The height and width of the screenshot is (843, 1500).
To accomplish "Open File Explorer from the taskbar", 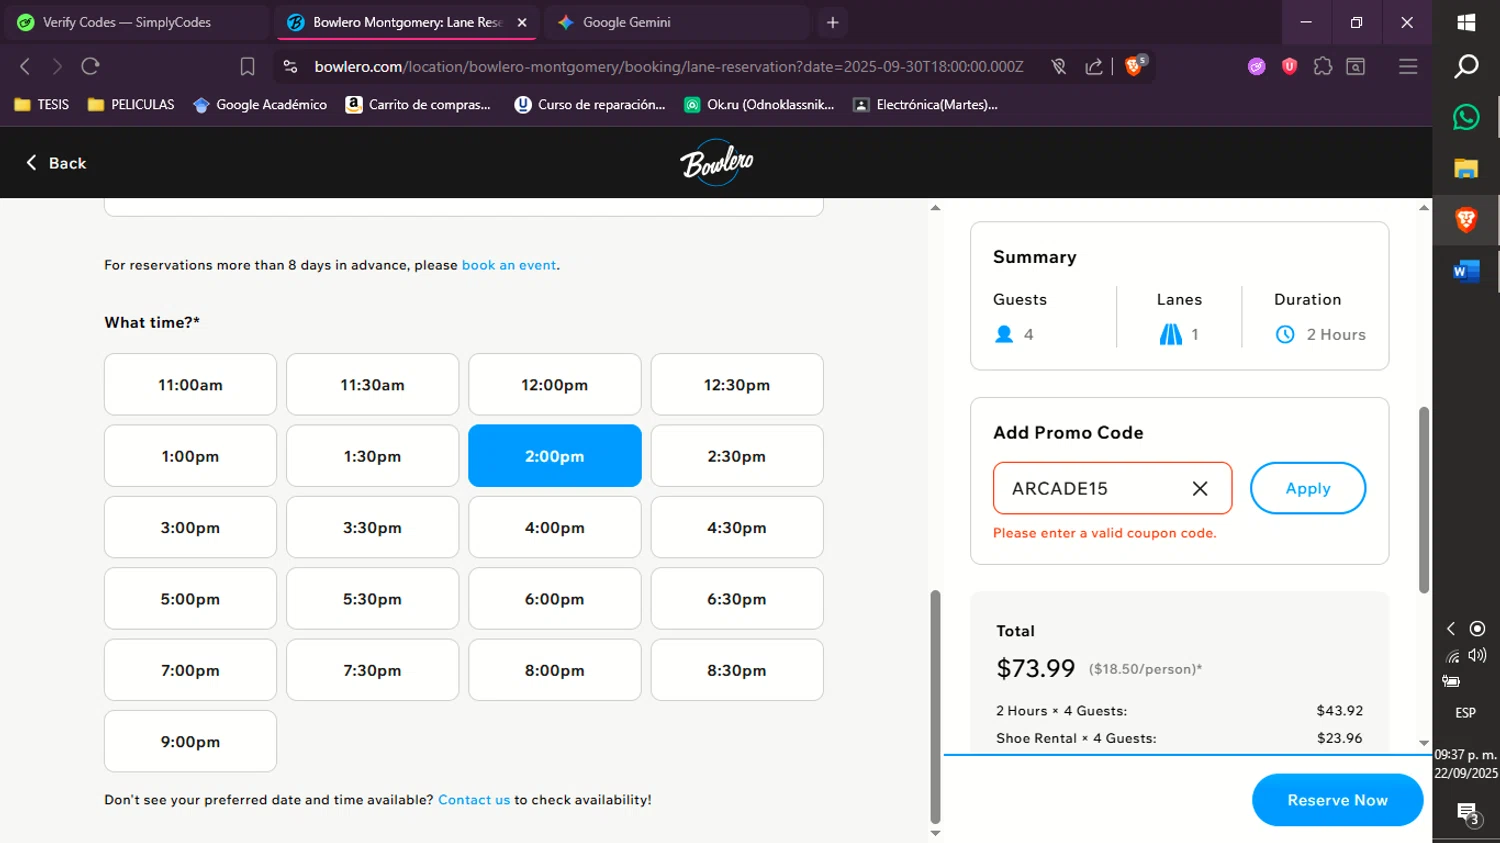I will coord(1466,168).
